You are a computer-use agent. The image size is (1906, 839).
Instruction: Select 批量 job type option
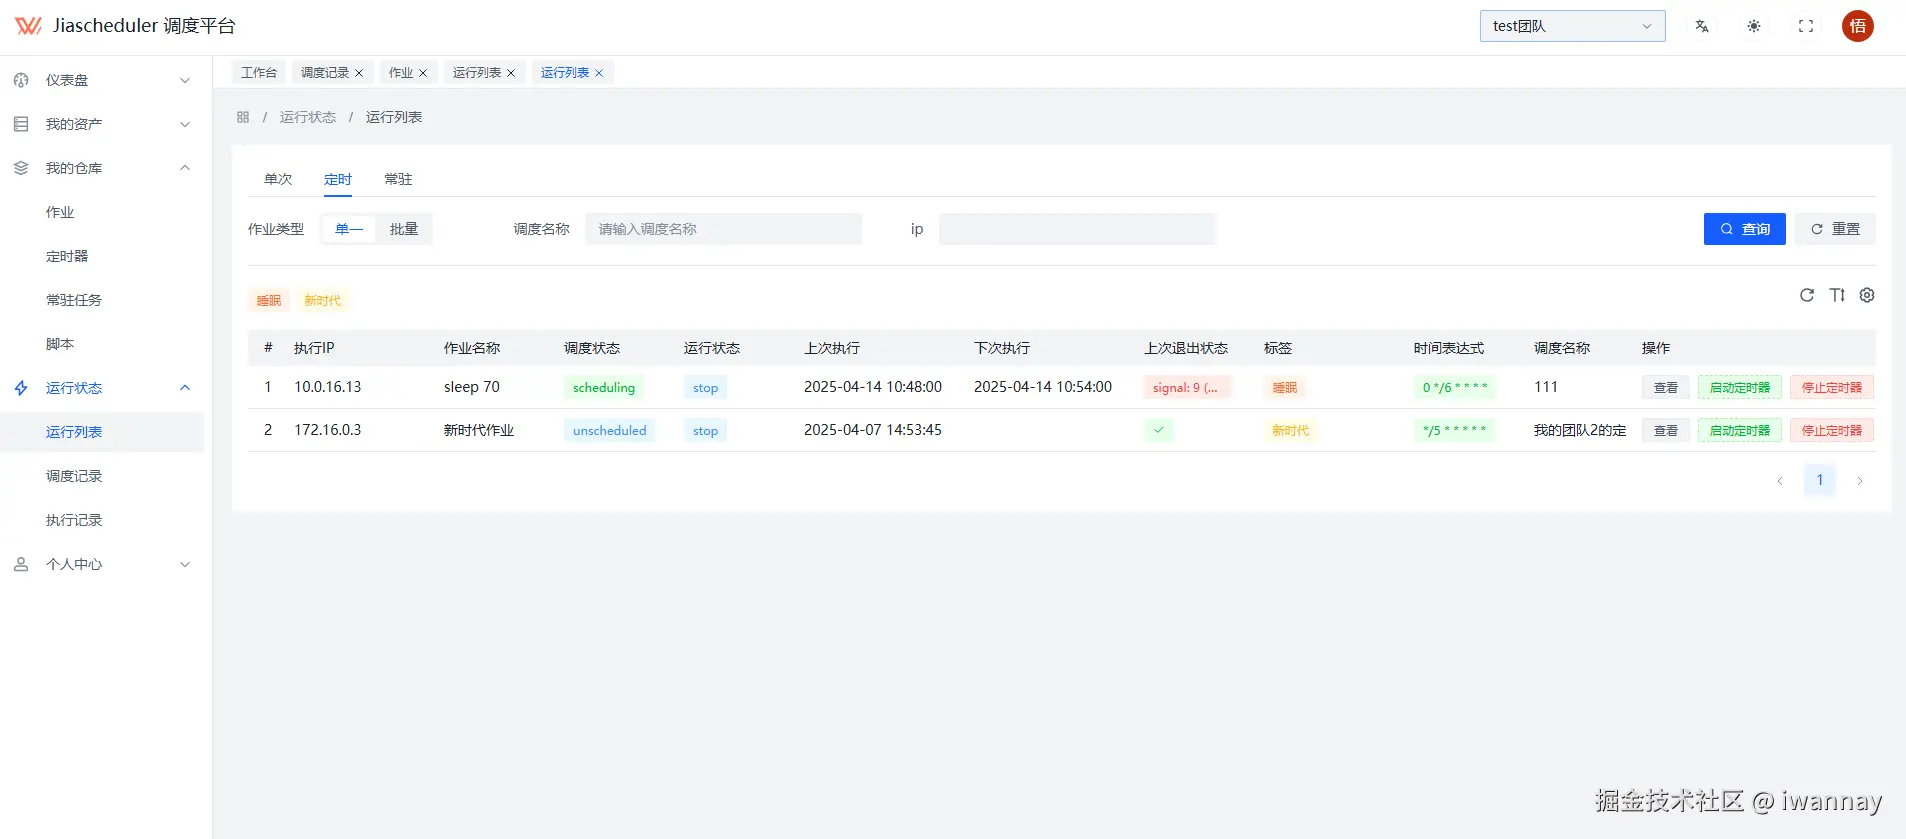click(x=404, y=229)
